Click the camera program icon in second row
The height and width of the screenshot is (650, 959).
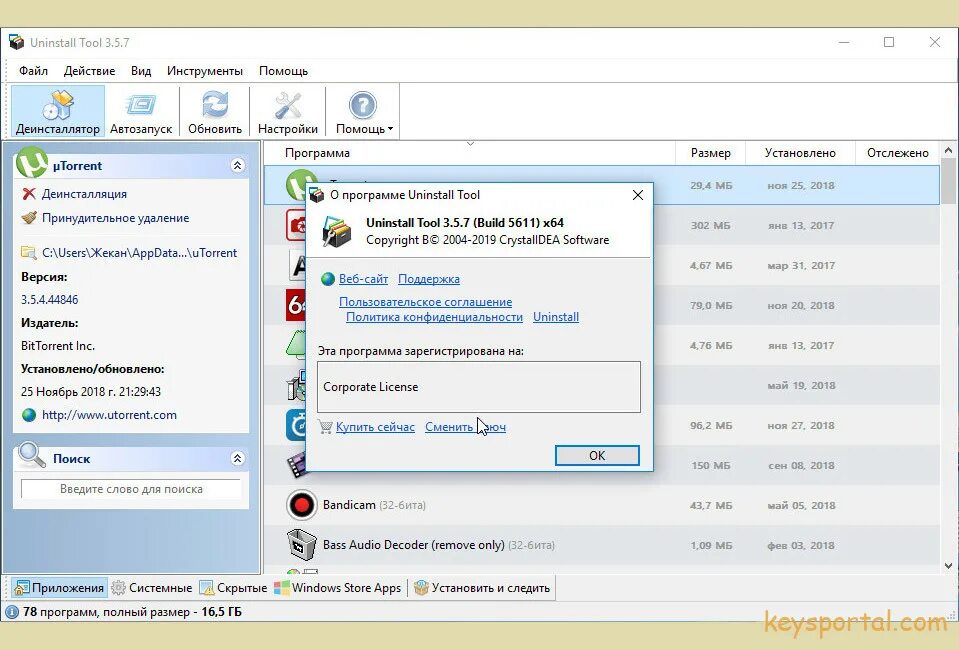tap(295, 225)
